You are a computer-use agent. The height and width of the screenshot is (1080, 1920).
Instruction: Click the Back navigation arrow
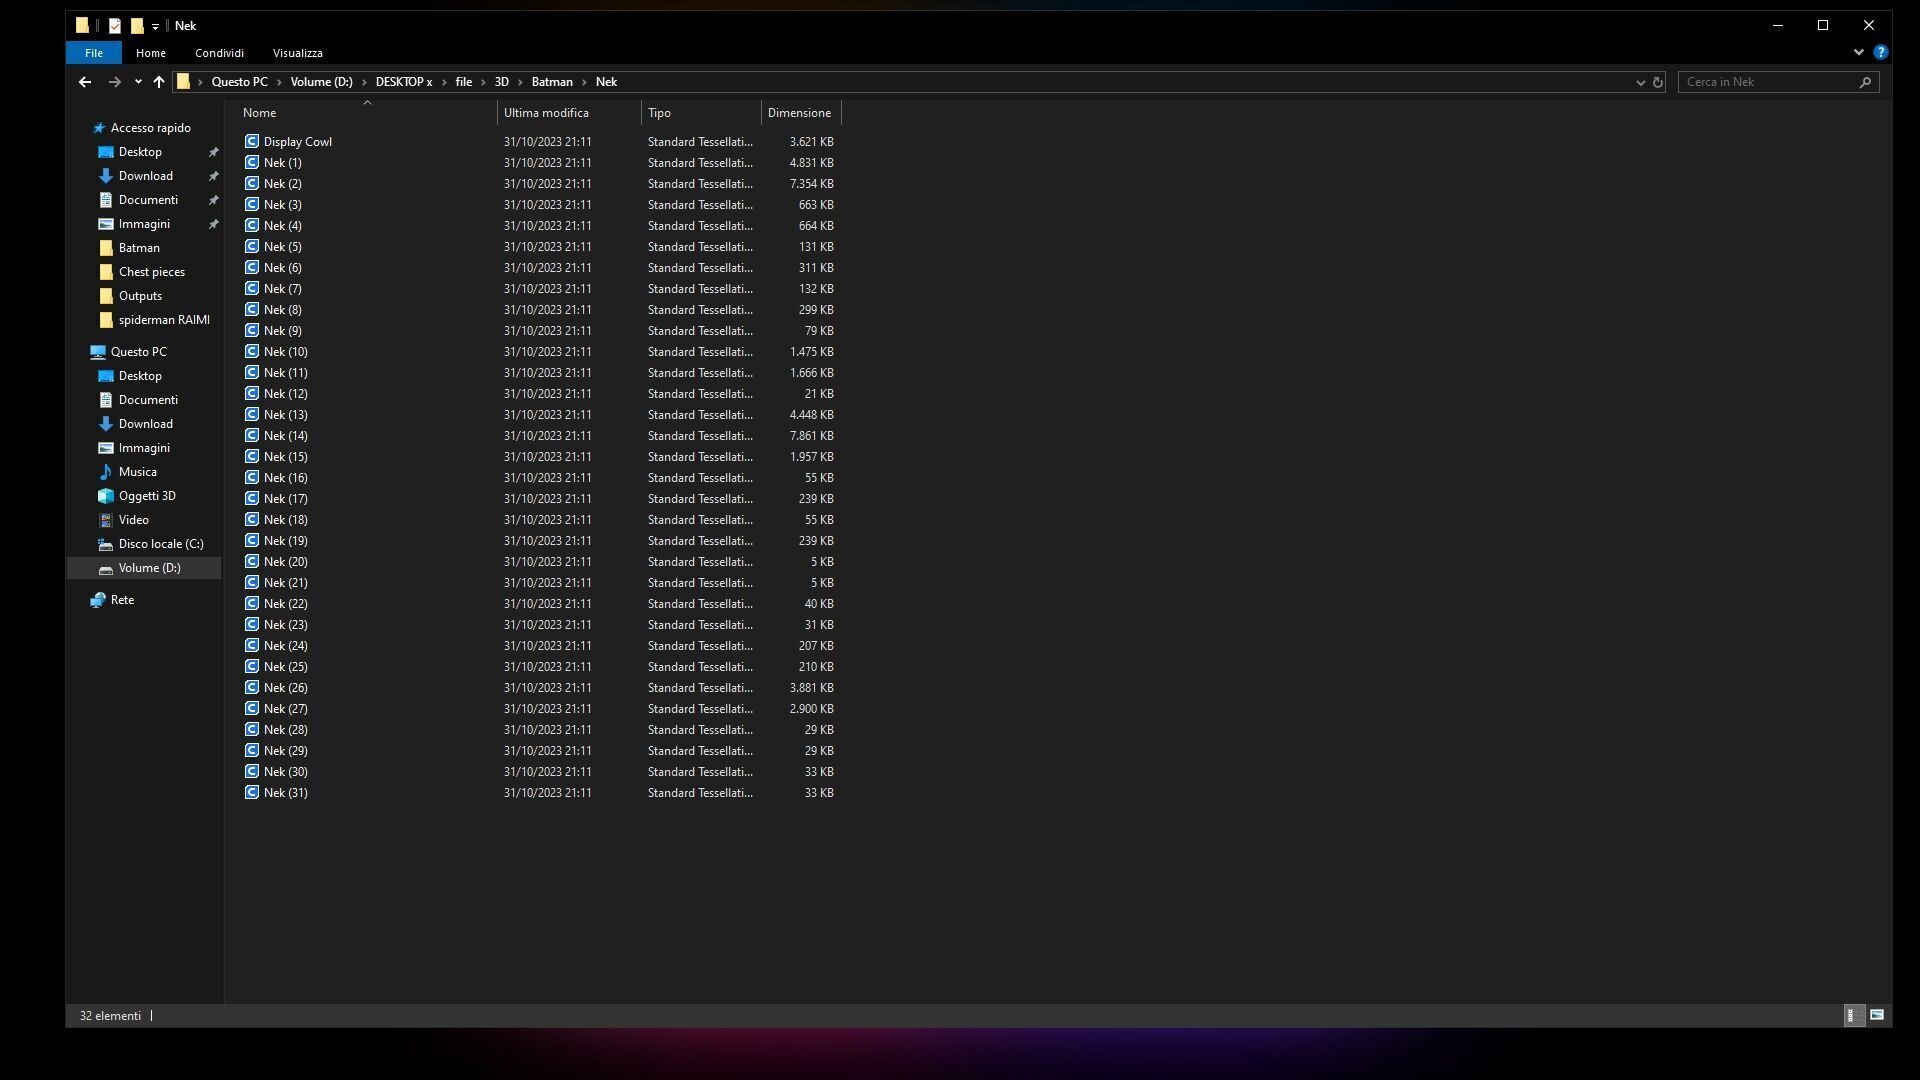coord(85,82)
